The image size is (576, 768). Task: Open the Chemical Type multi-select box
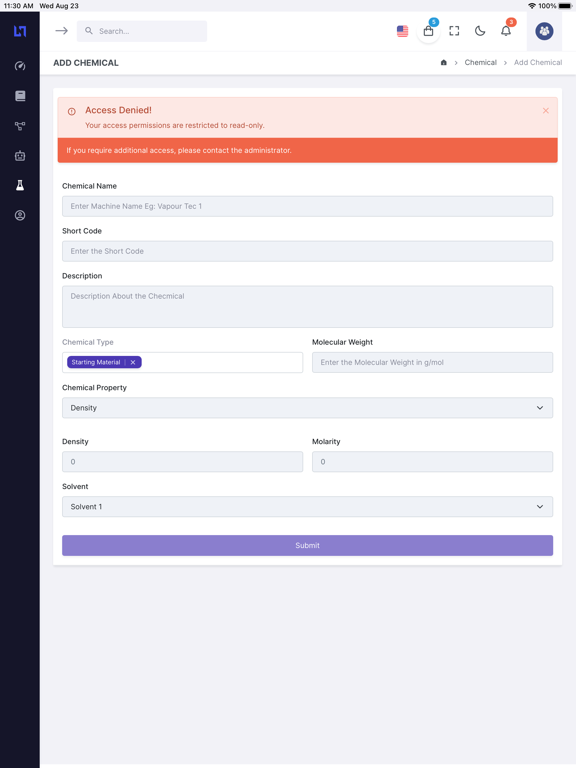point(182,362)
